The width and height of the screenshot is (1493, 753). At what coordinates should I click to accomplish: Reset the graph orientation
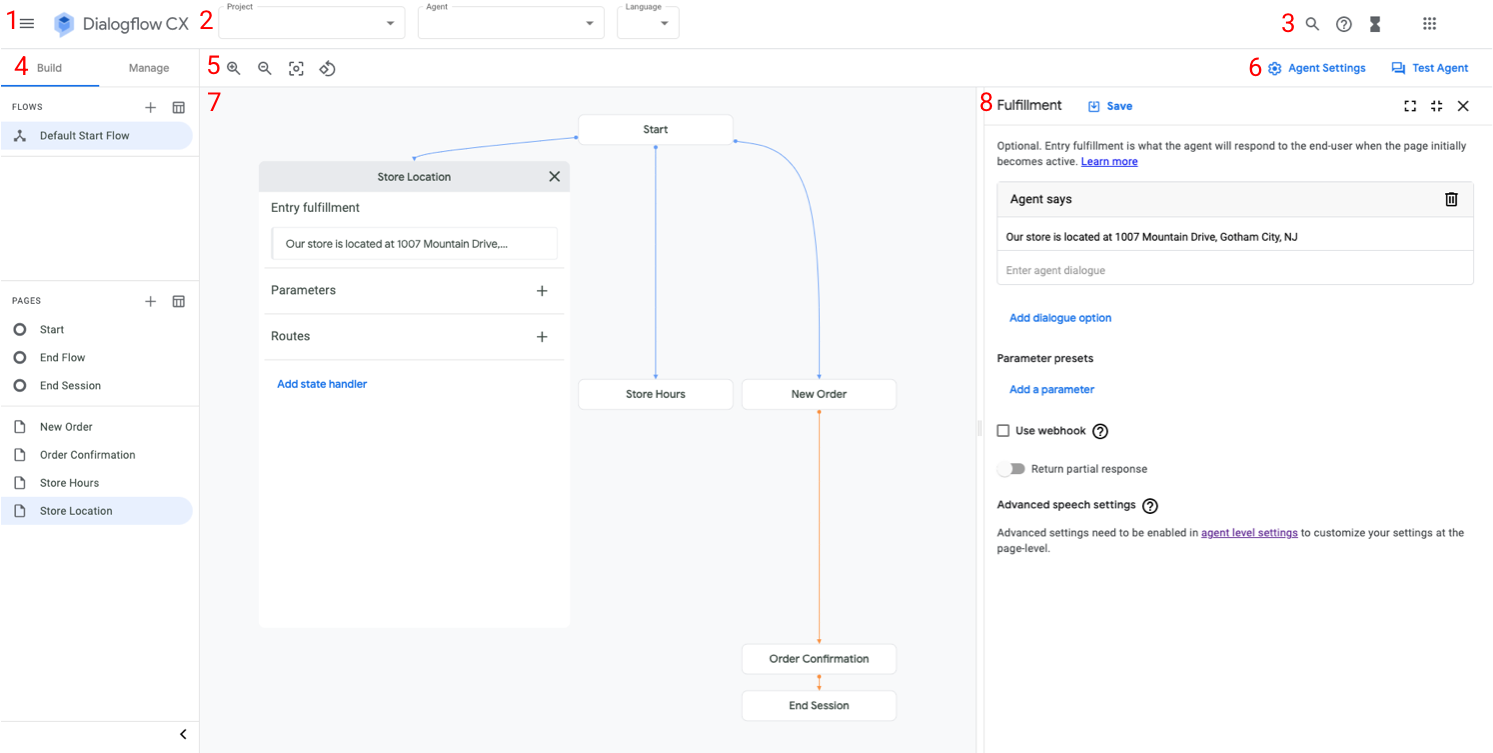point(327,68)
